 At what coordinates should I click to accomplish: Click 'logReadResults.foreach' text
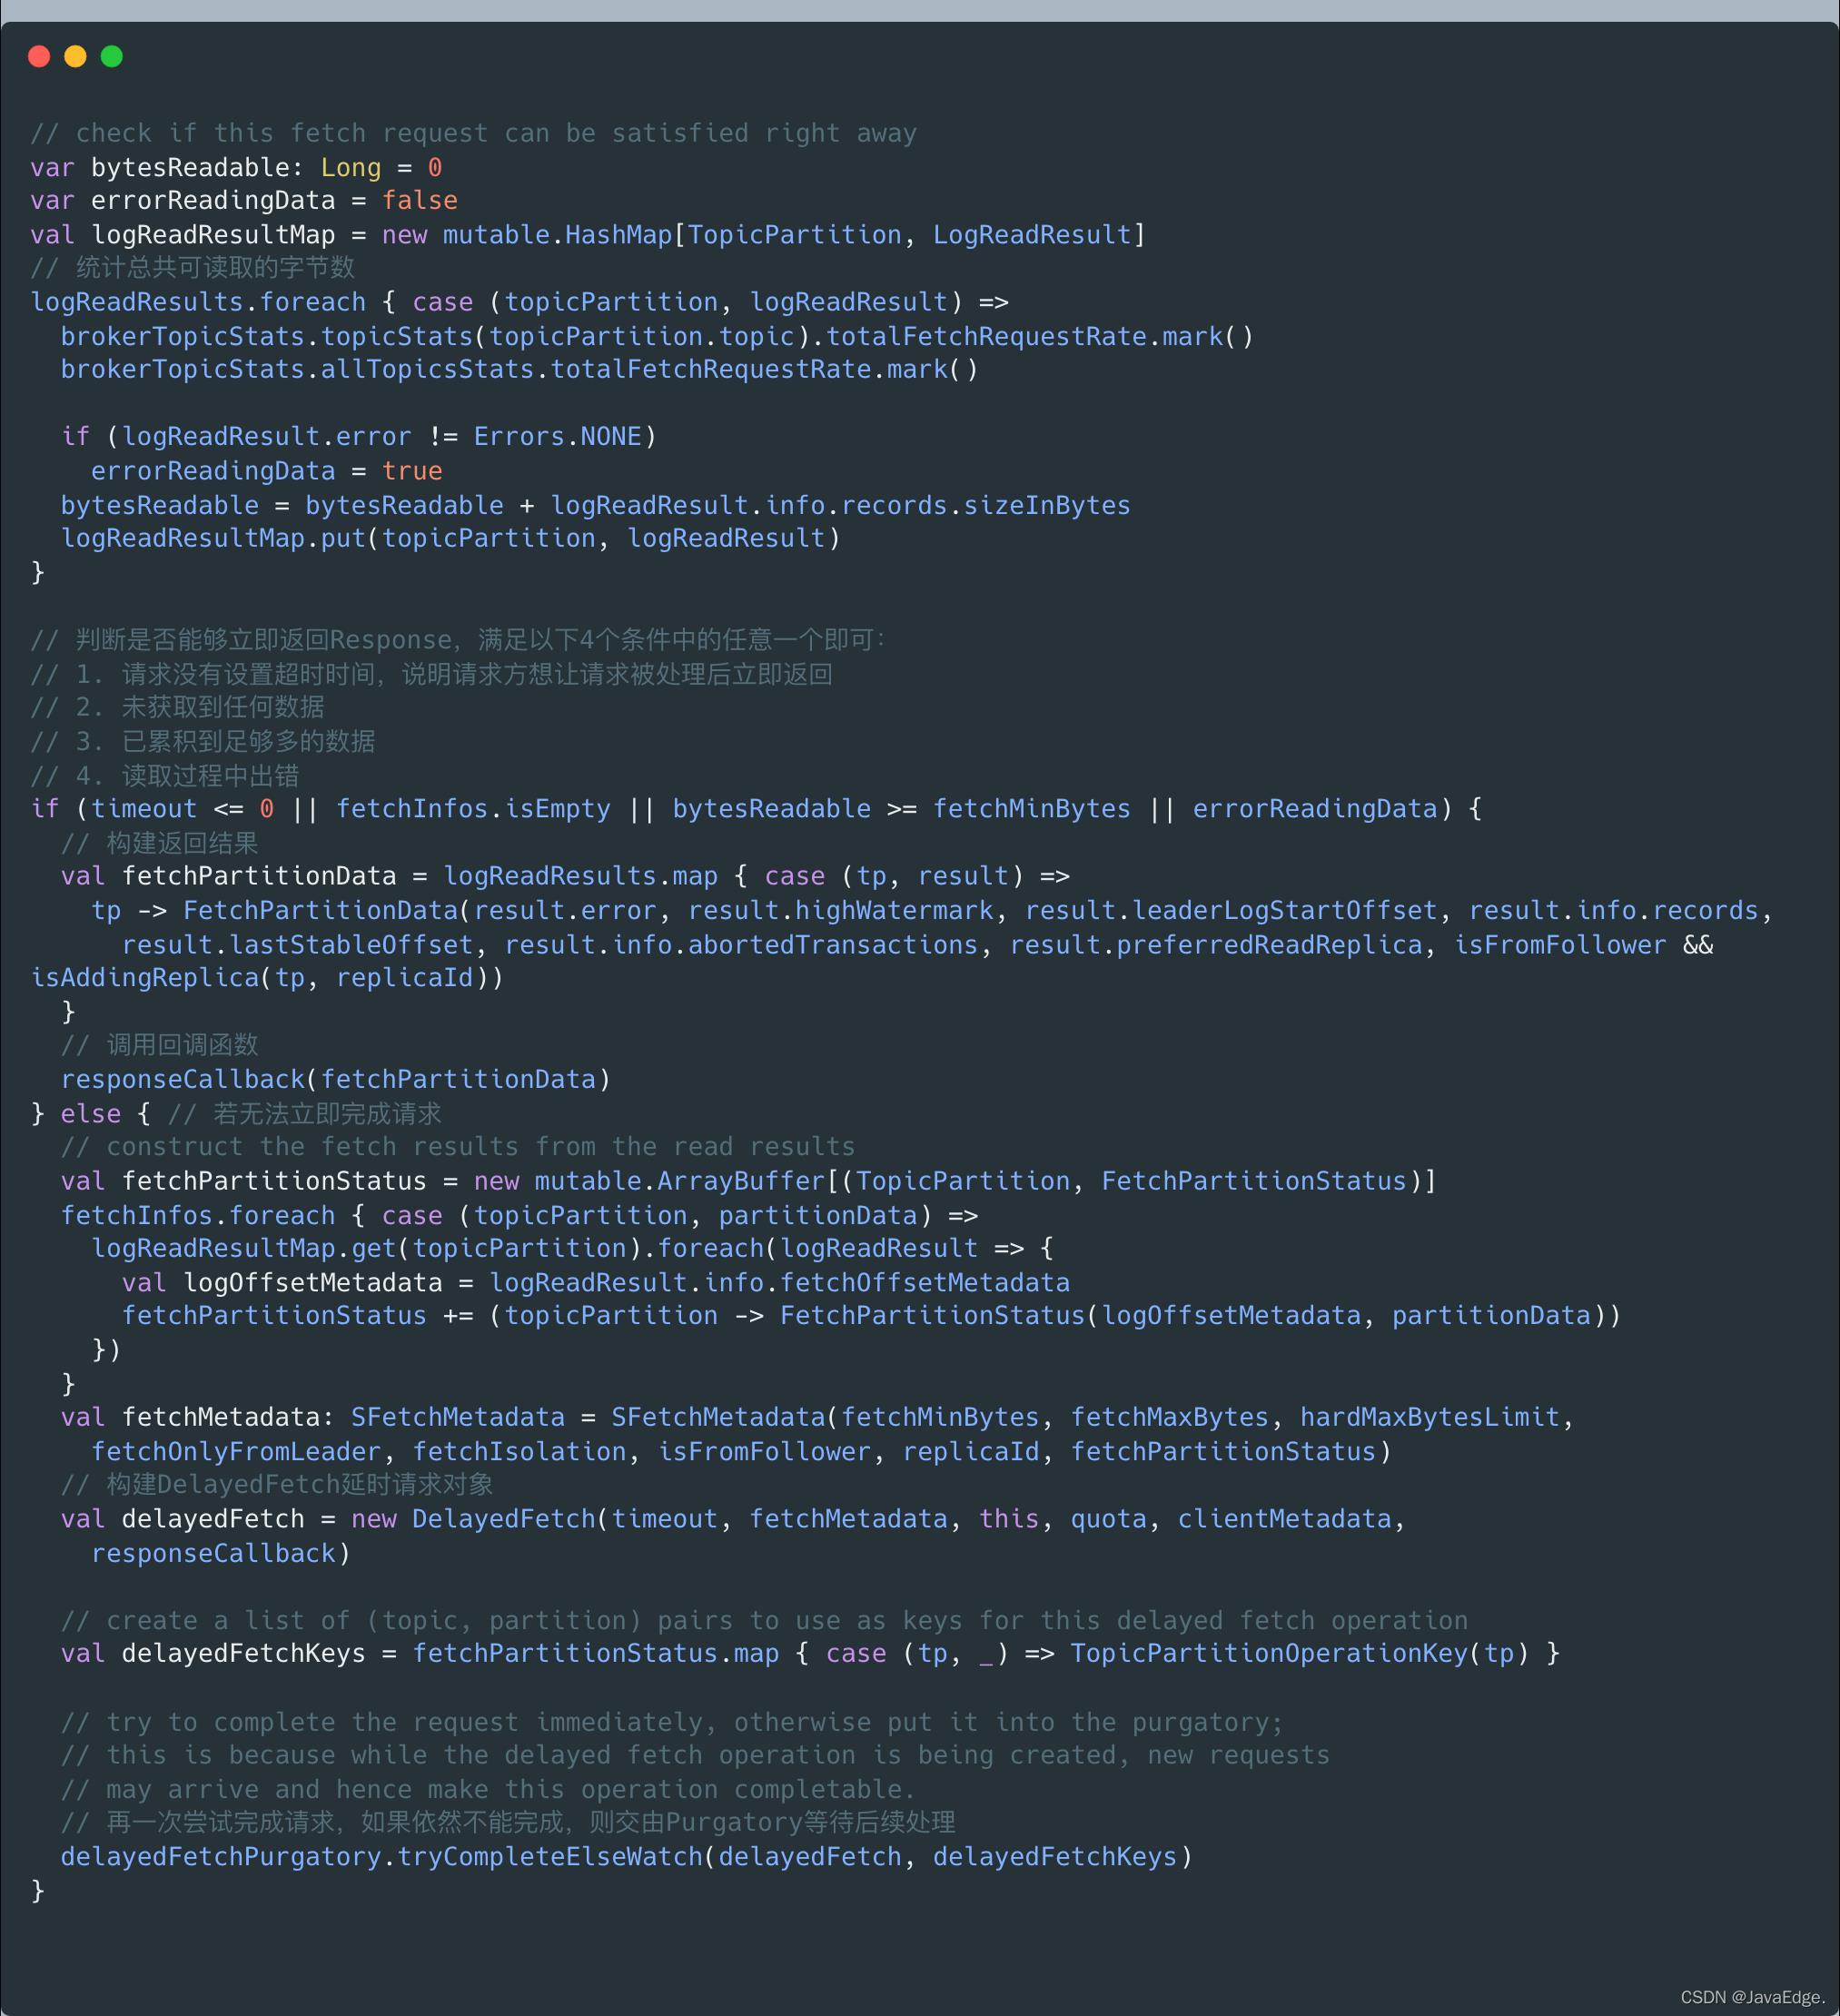tap(198, 302)
